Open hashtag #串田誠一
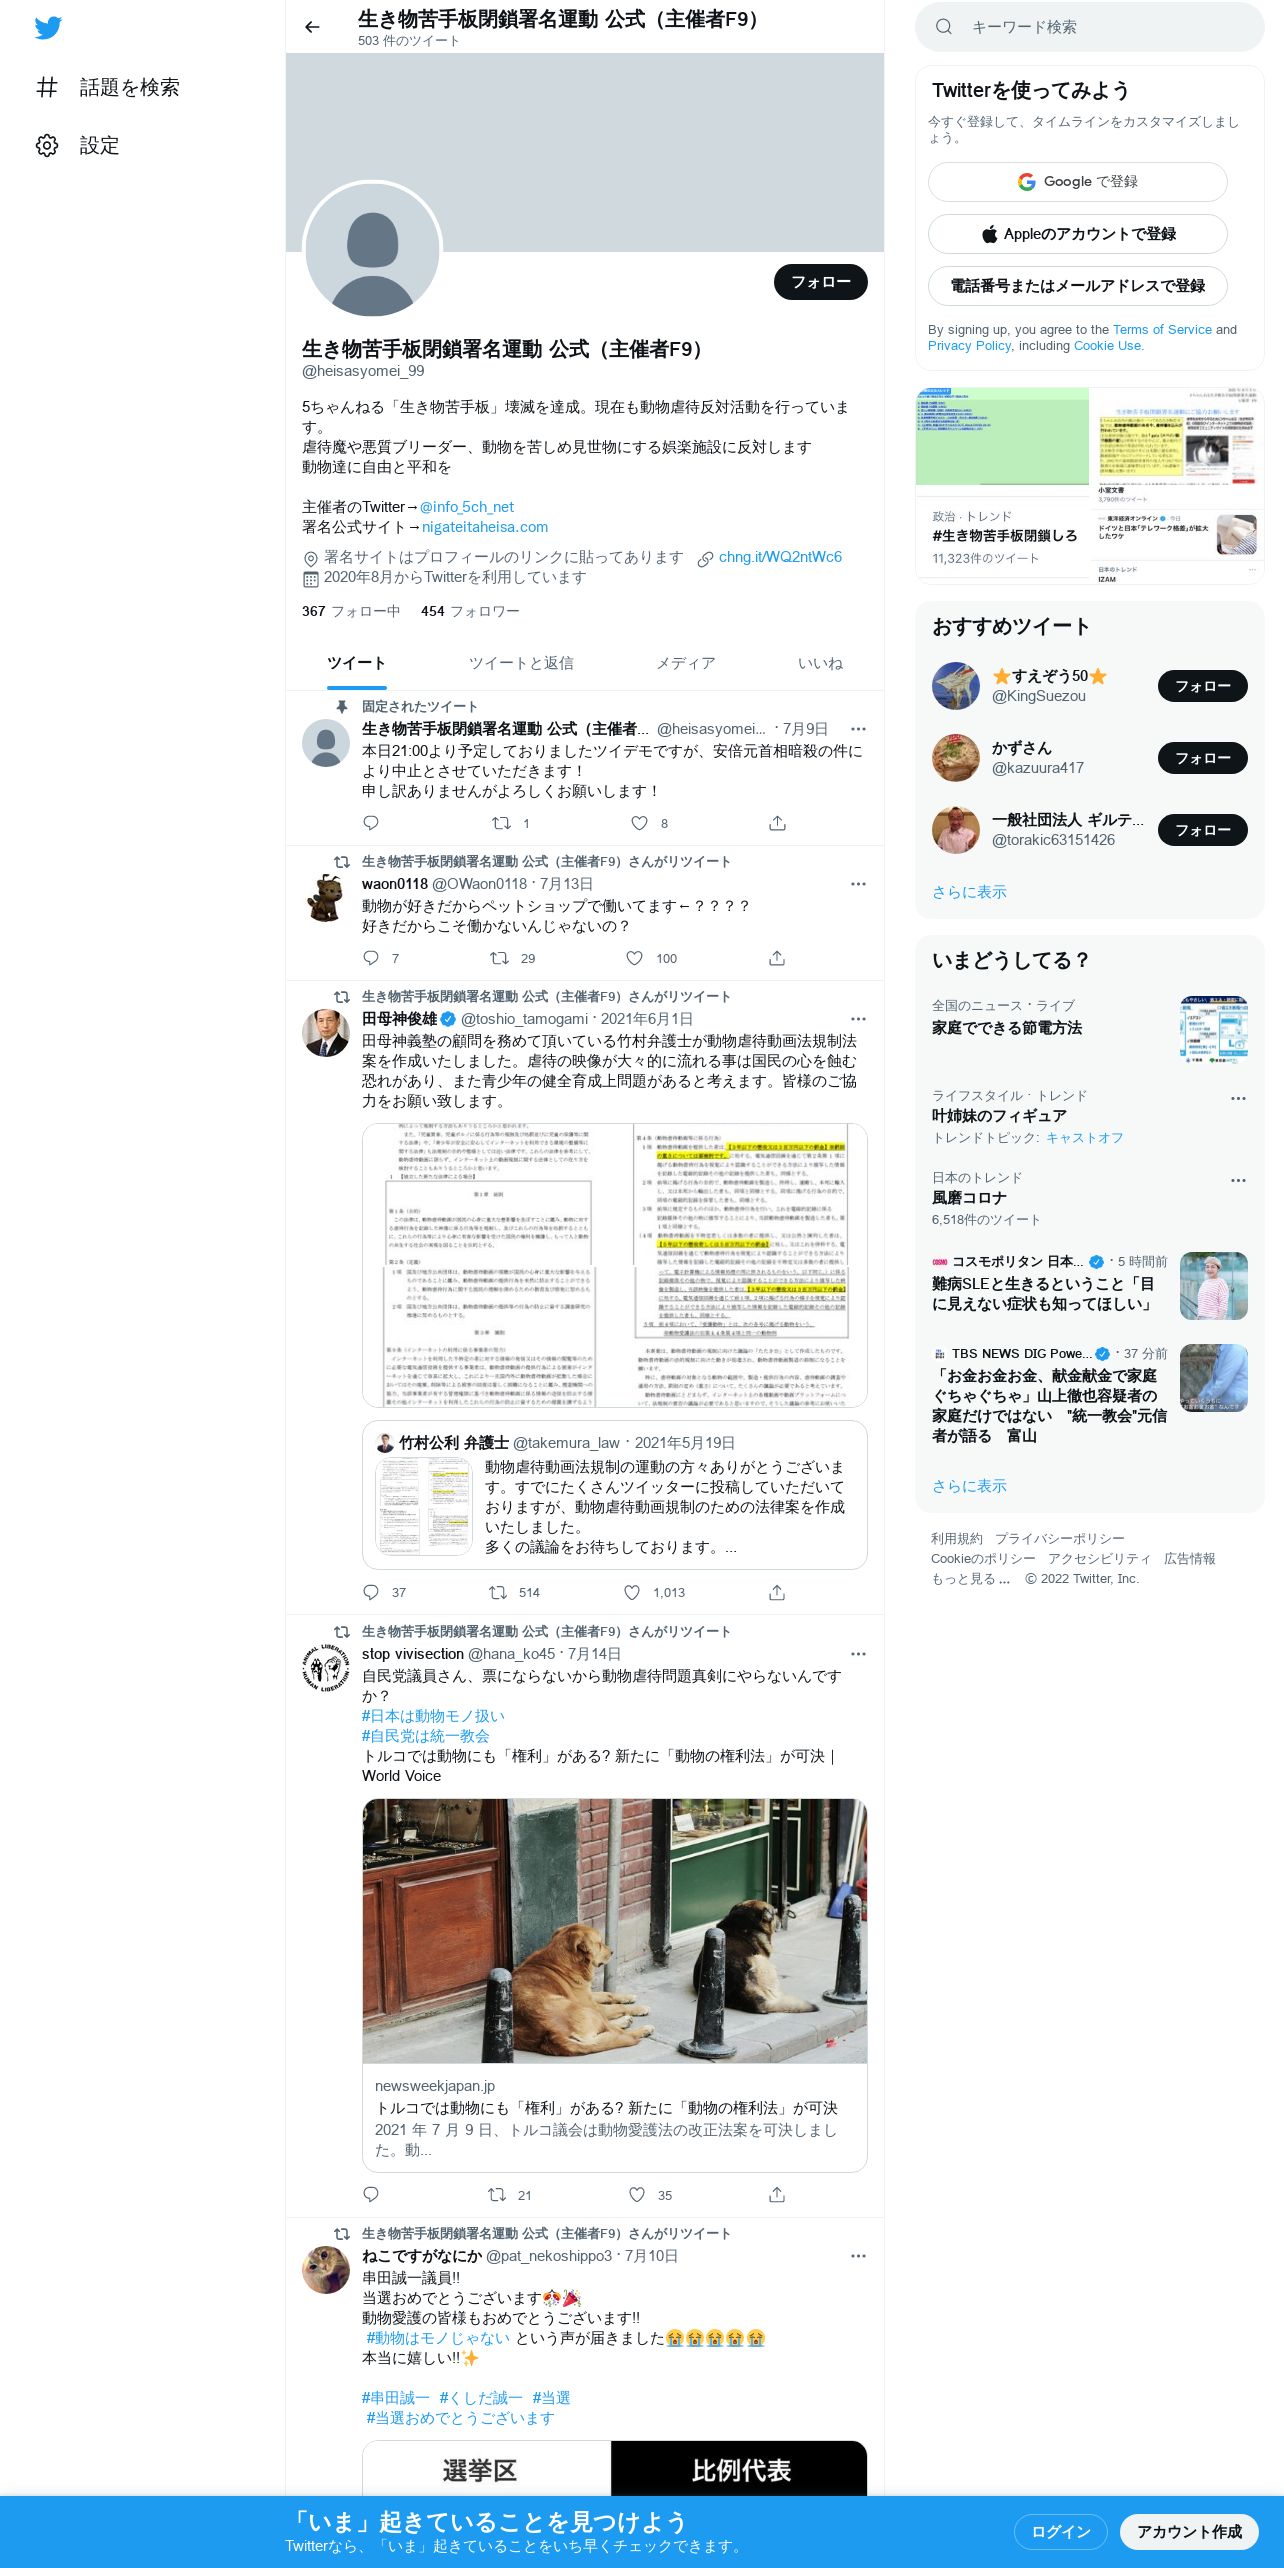Image resolution: width=1284 pixels, height=2568 pixels. (395, 2398)
